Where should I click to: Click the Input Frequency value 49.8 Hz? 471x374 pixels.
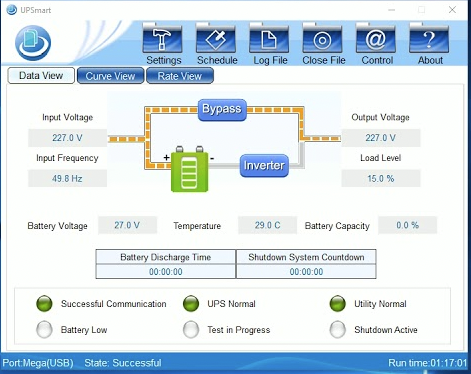(x=67, y=178)
